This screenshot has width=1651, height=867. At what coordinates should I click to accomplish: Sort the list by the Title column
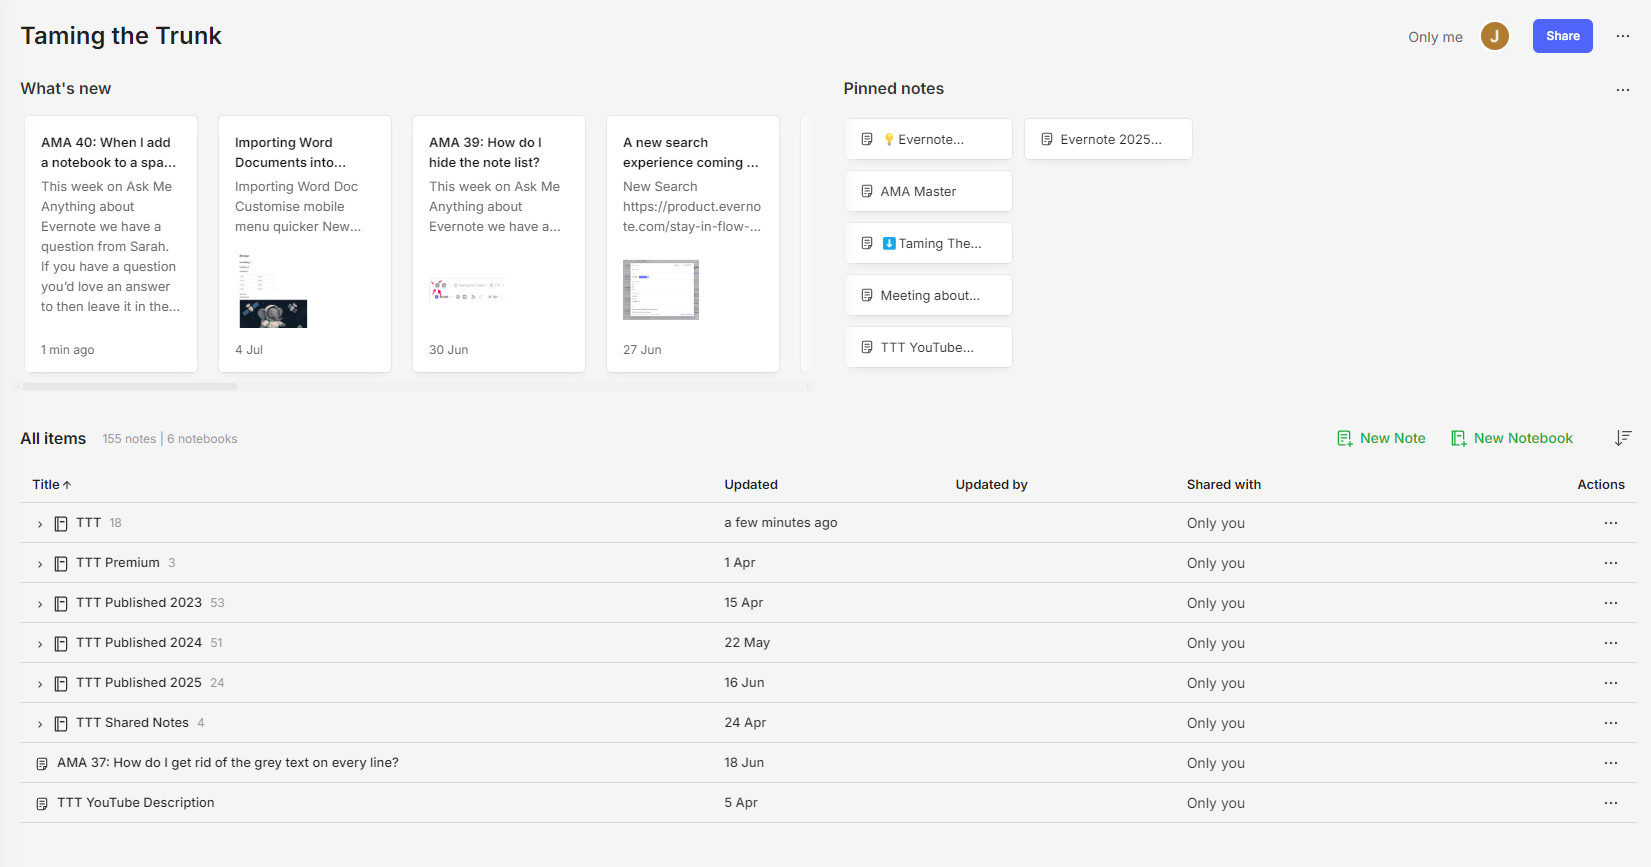51,484
